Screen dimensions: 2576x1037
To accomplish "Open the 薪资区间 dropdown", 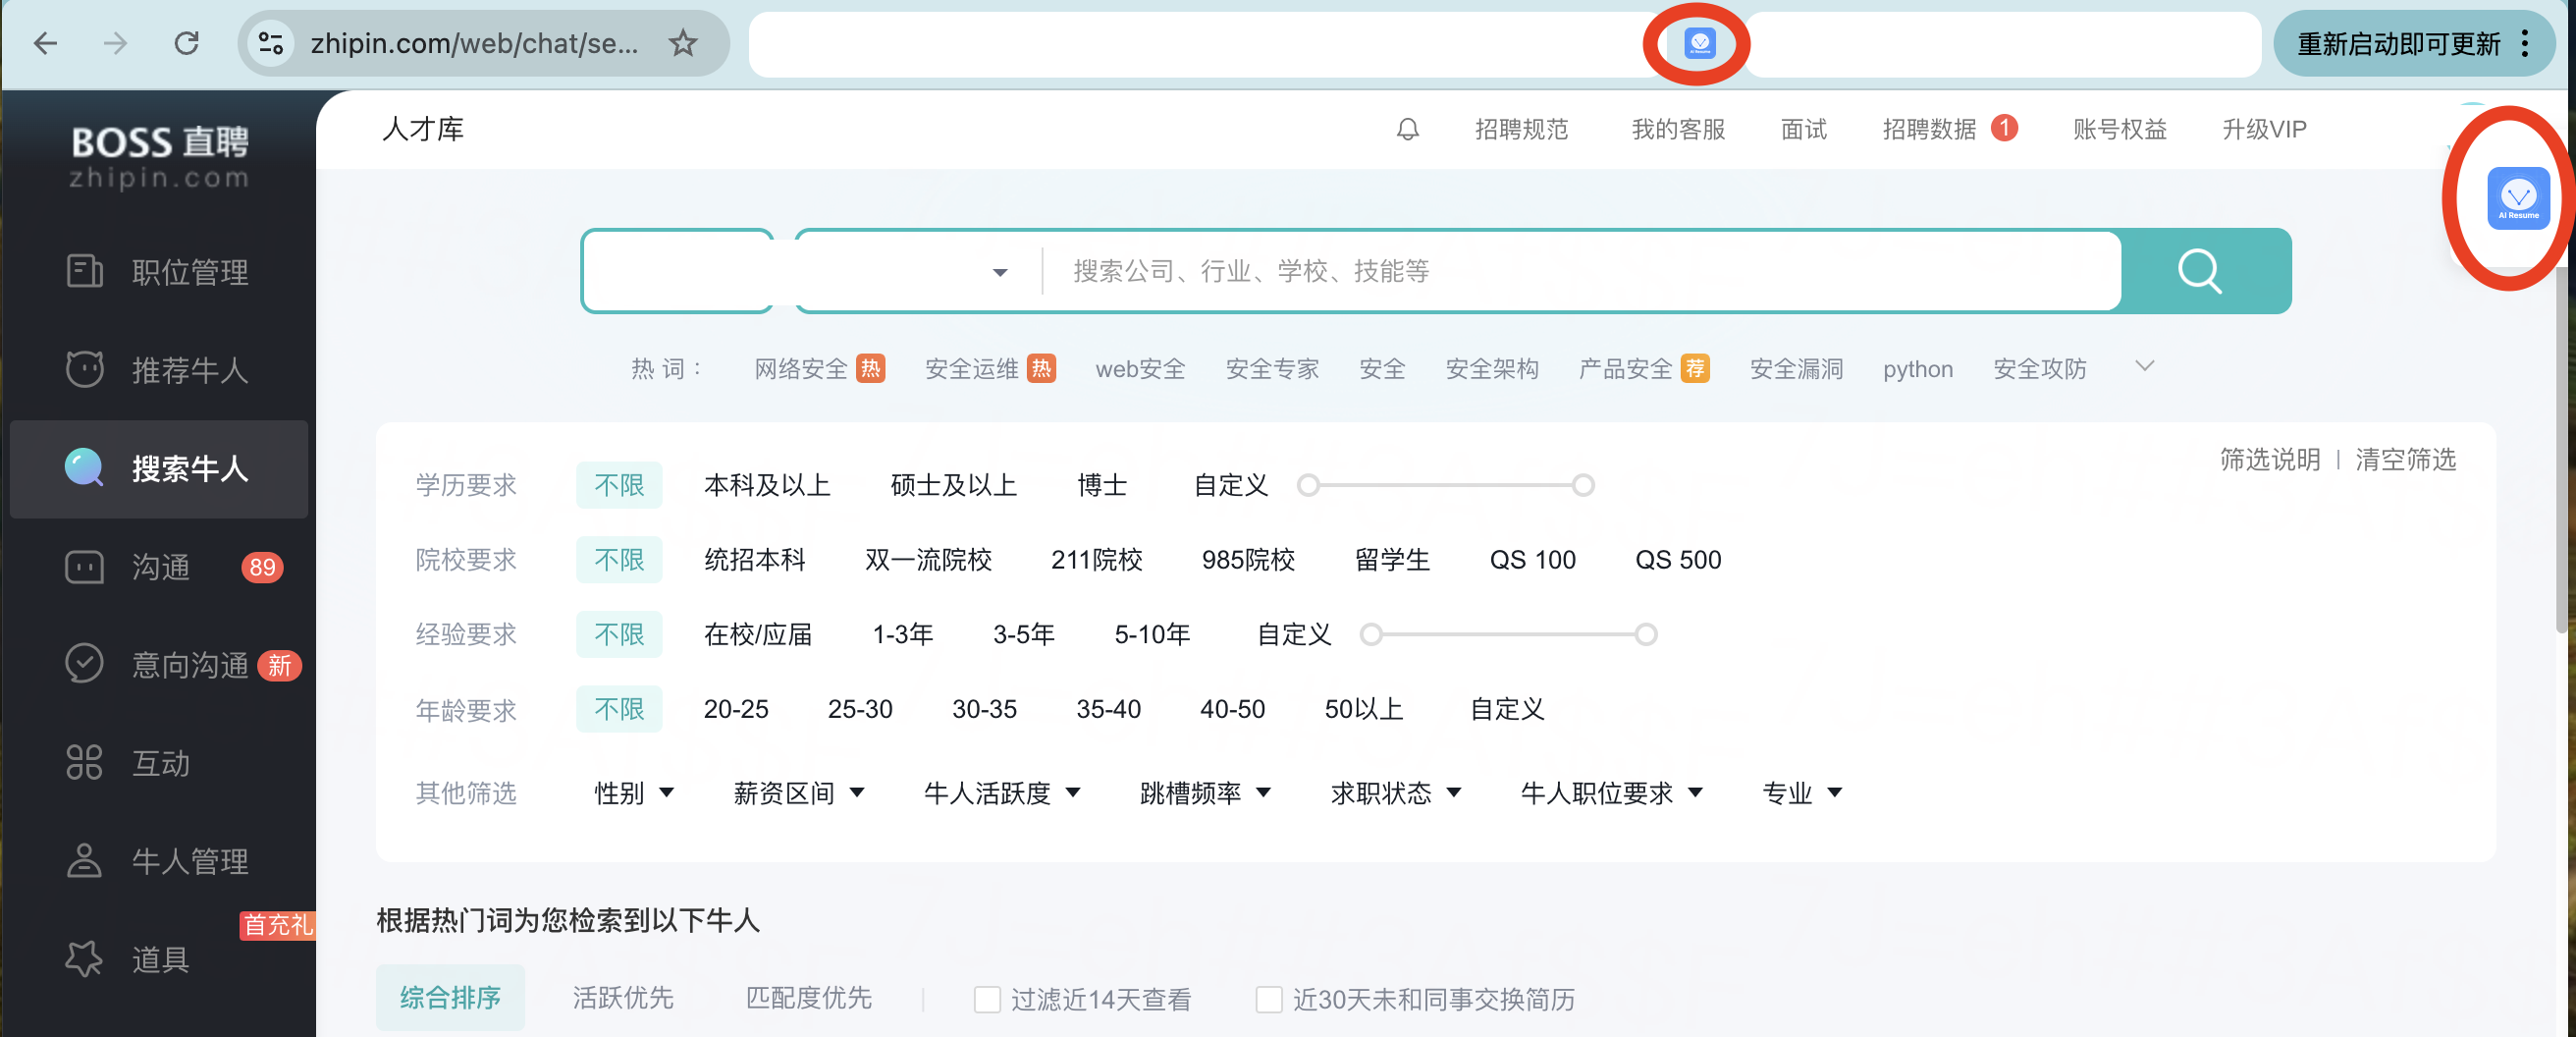I will coord(800,793).
